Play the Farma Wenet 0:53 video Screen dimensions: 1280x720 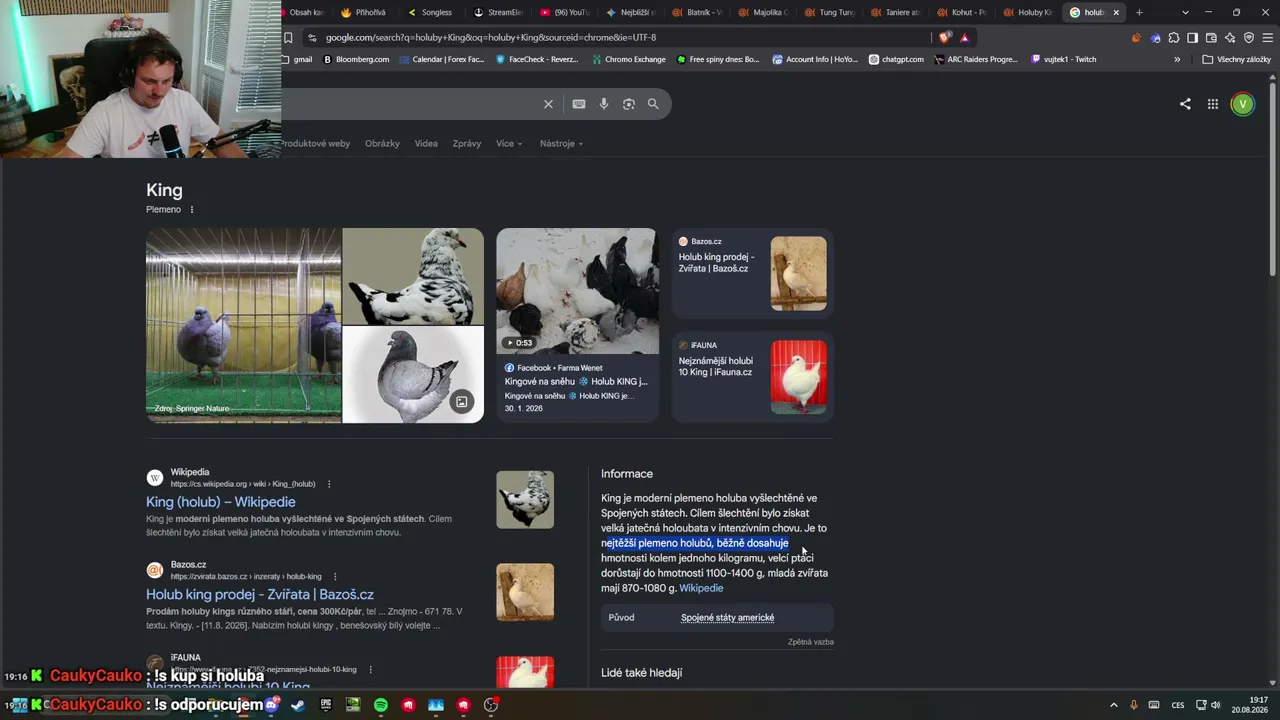(577, 291)
